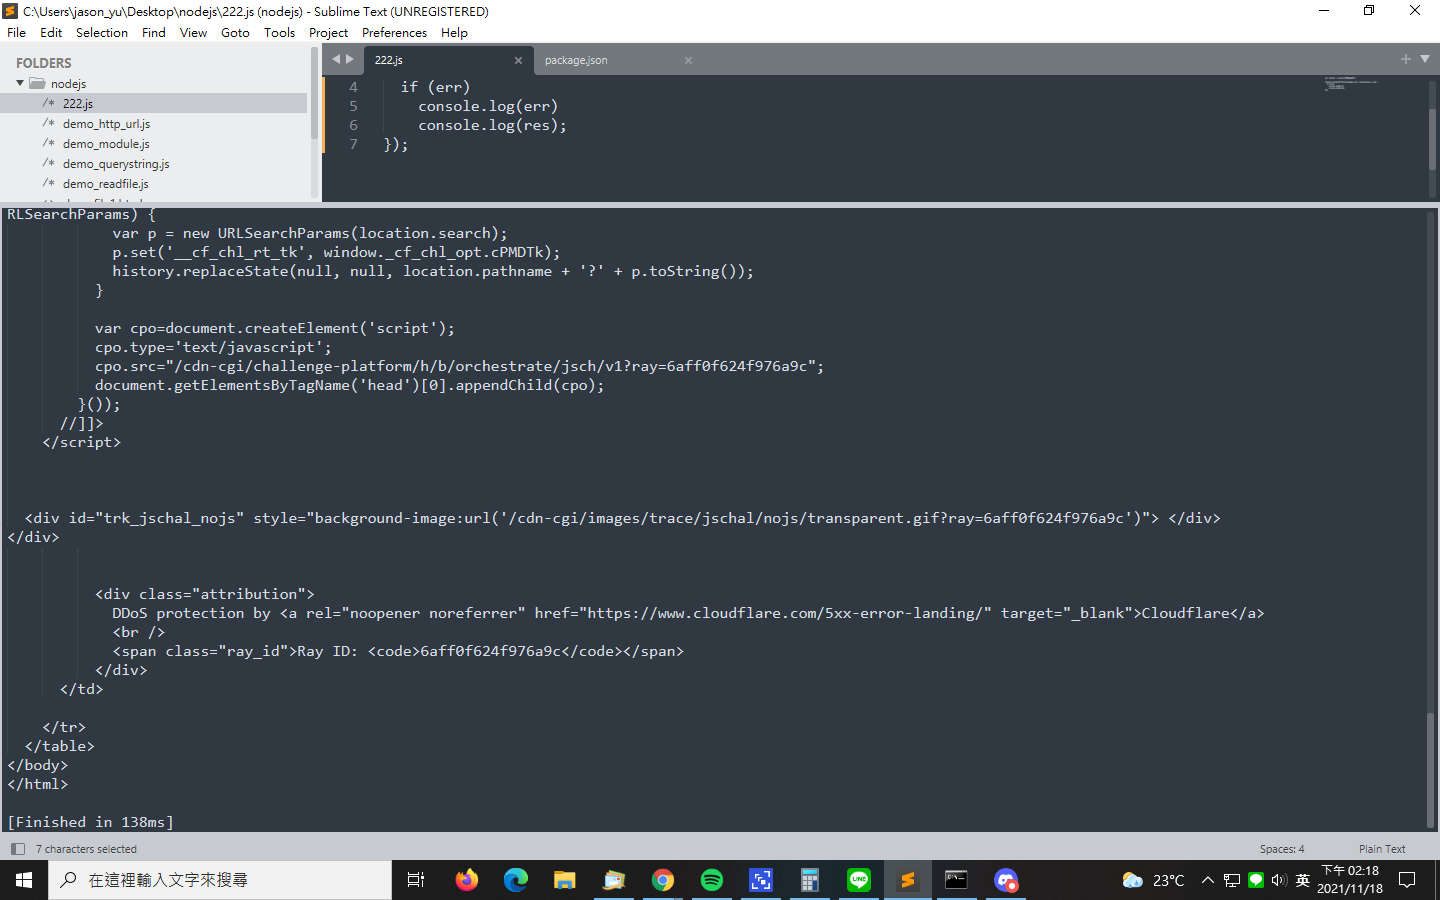
Task: Click the back navigation arrow beside the tabs
Action: (x=334, y=59)
